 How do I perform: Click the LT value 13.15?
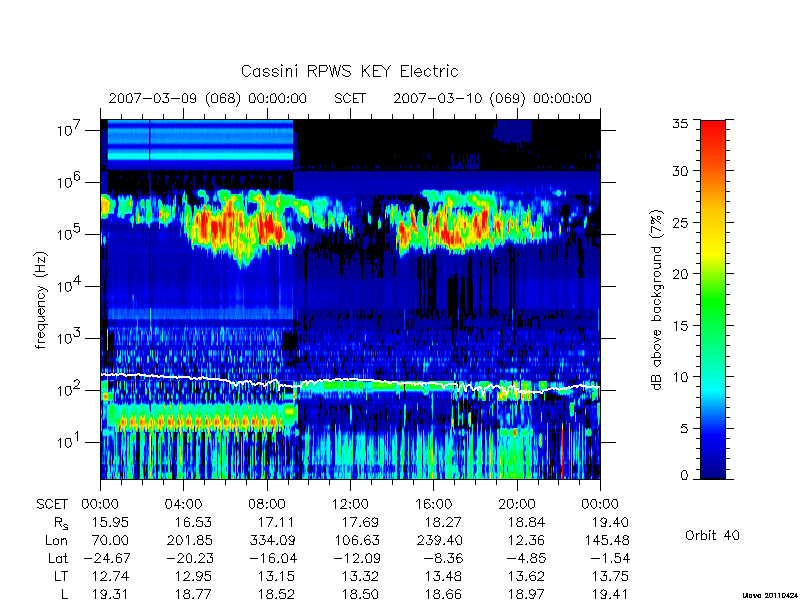(x=277, y=576)
